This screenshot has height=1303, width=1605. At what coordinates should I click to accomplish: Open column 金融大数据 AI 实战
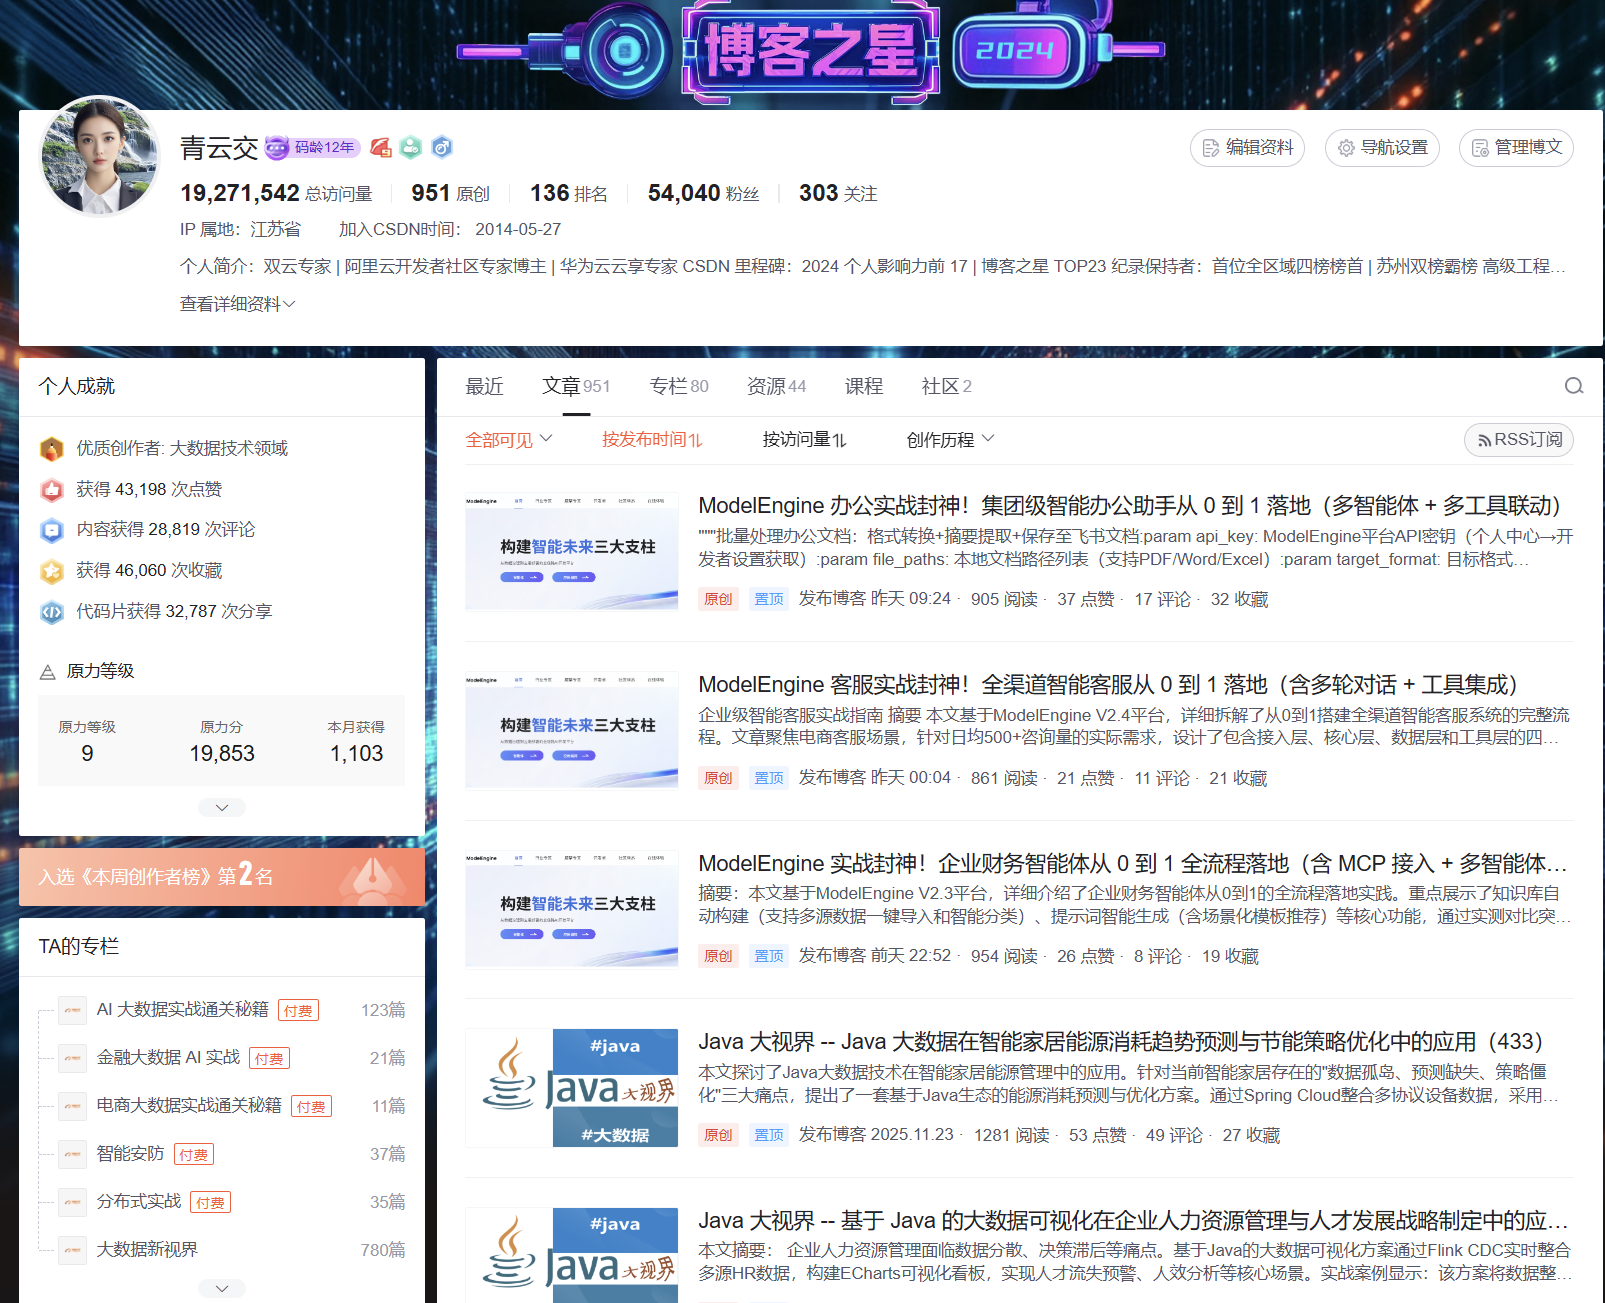tap(168, 1058)
